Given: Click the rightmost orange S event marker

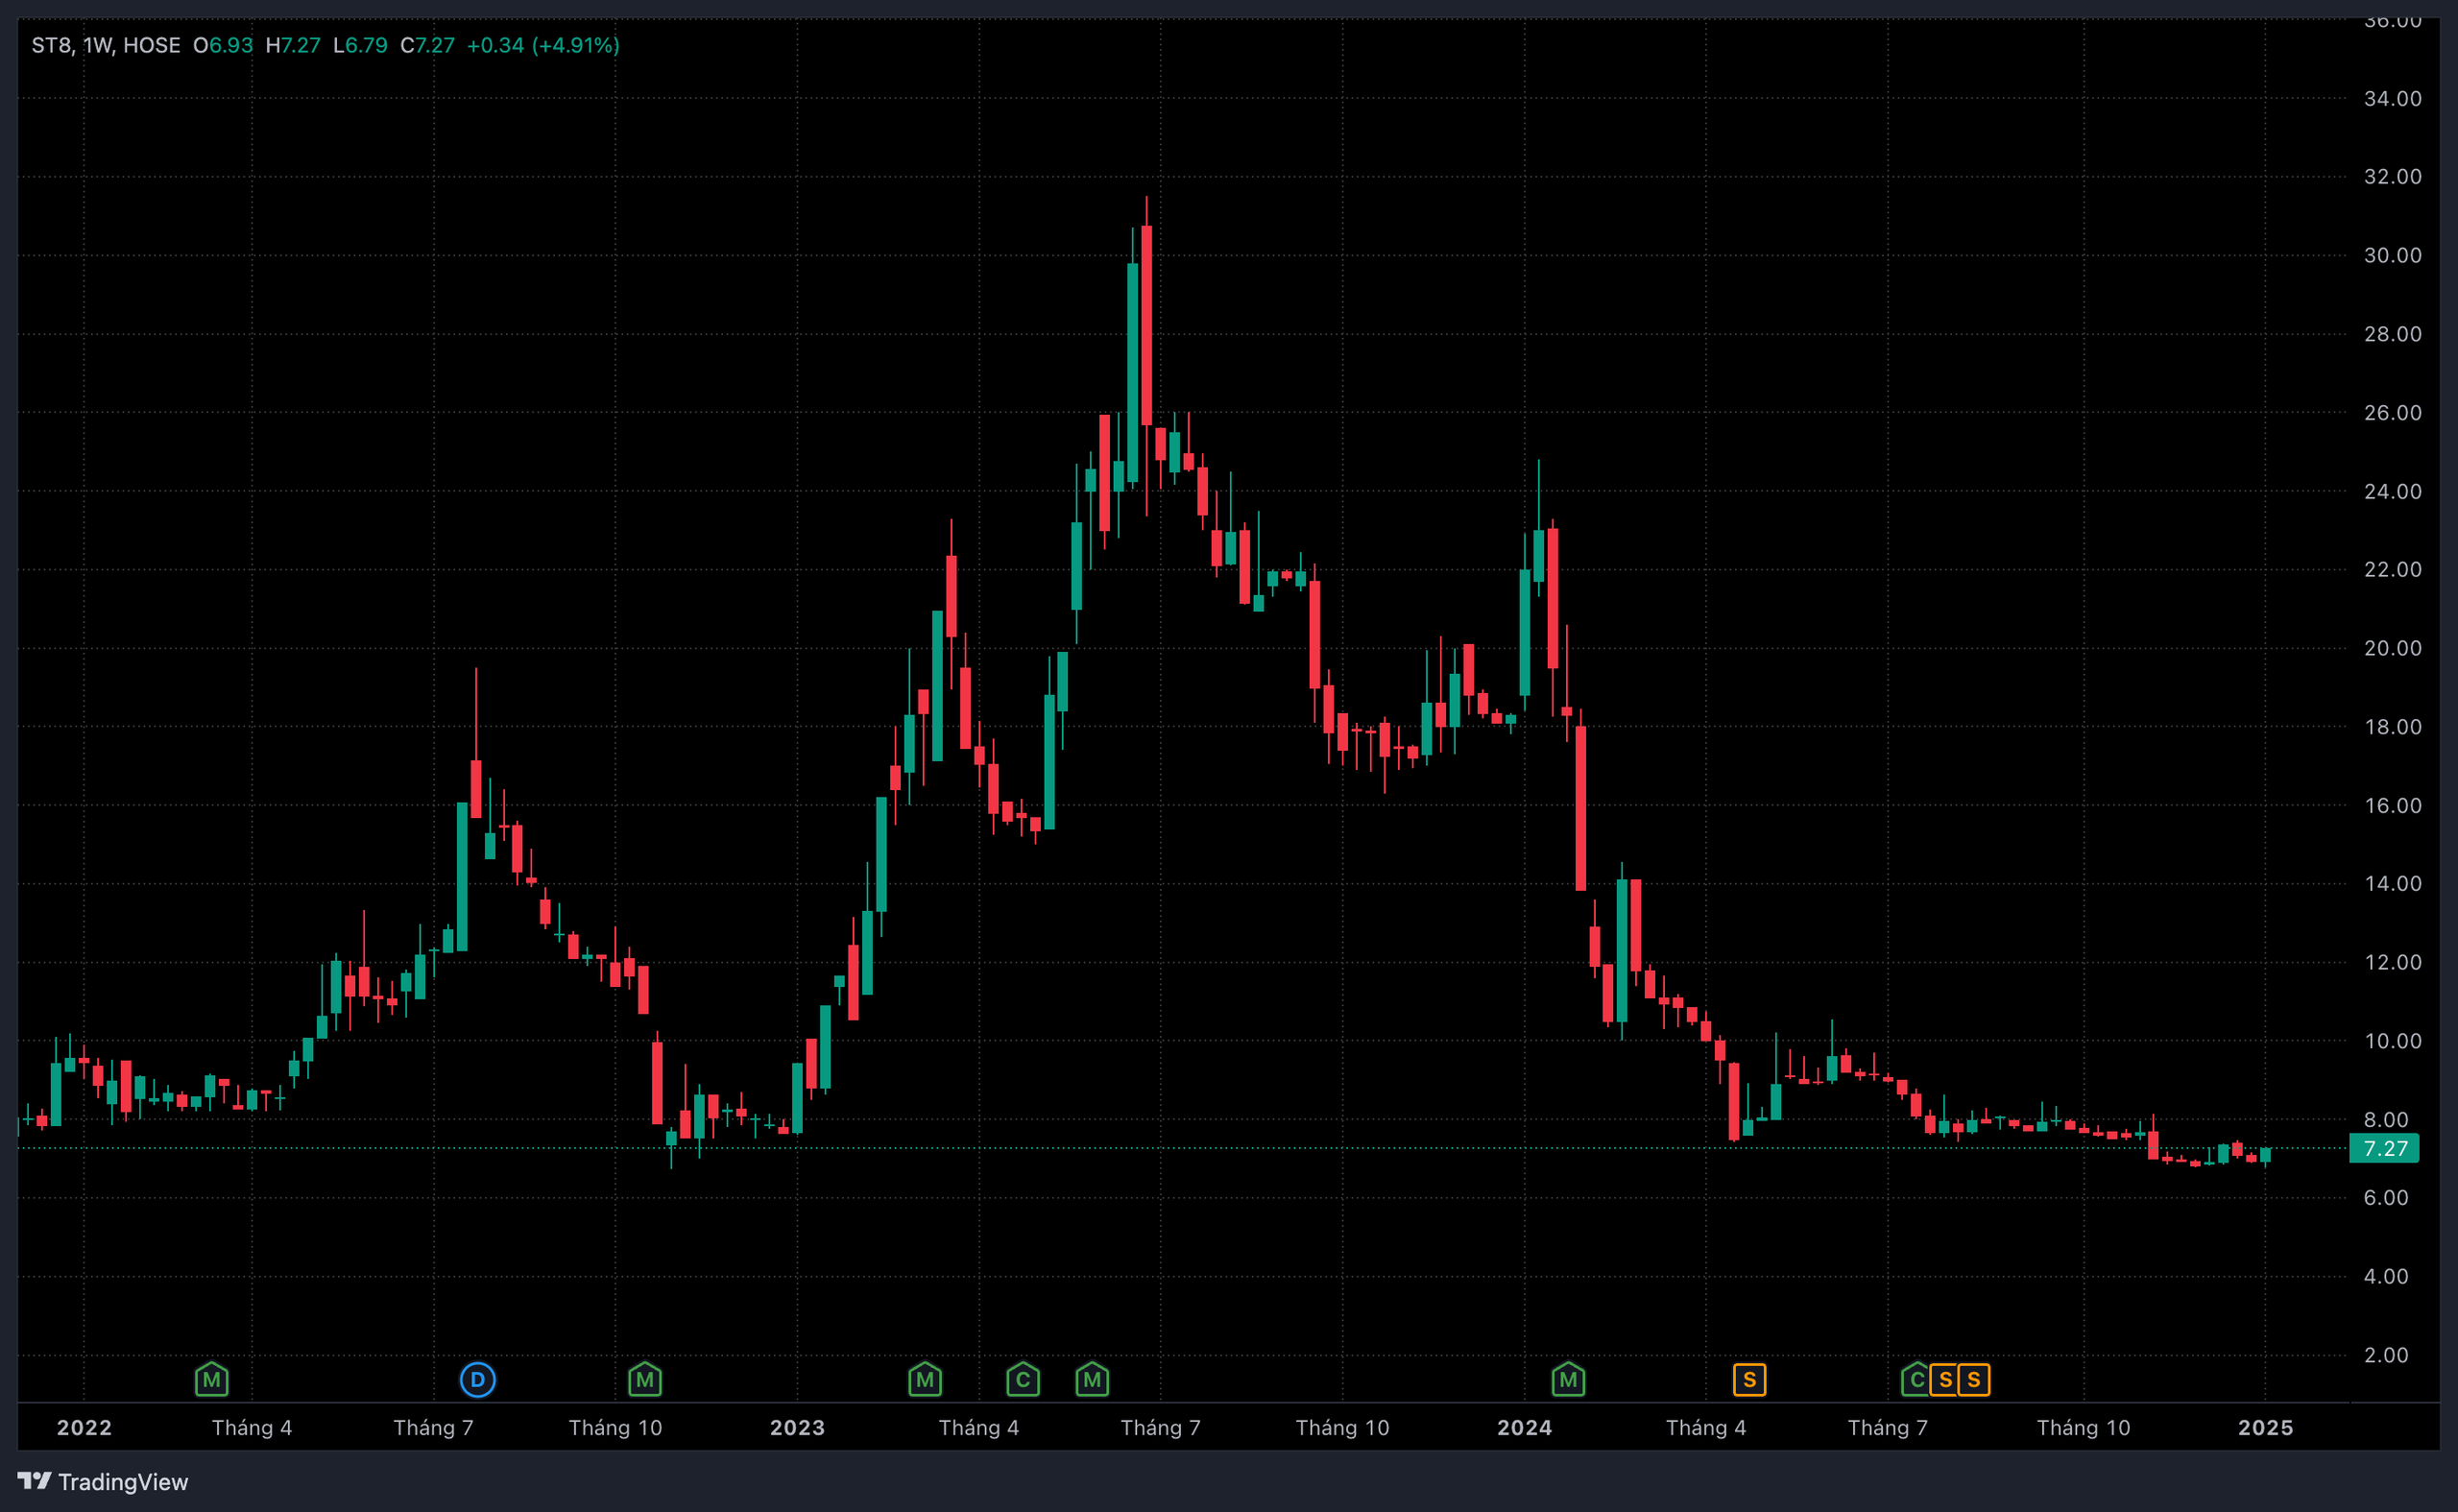Looking at the screenshot, I should 1973,1380.
